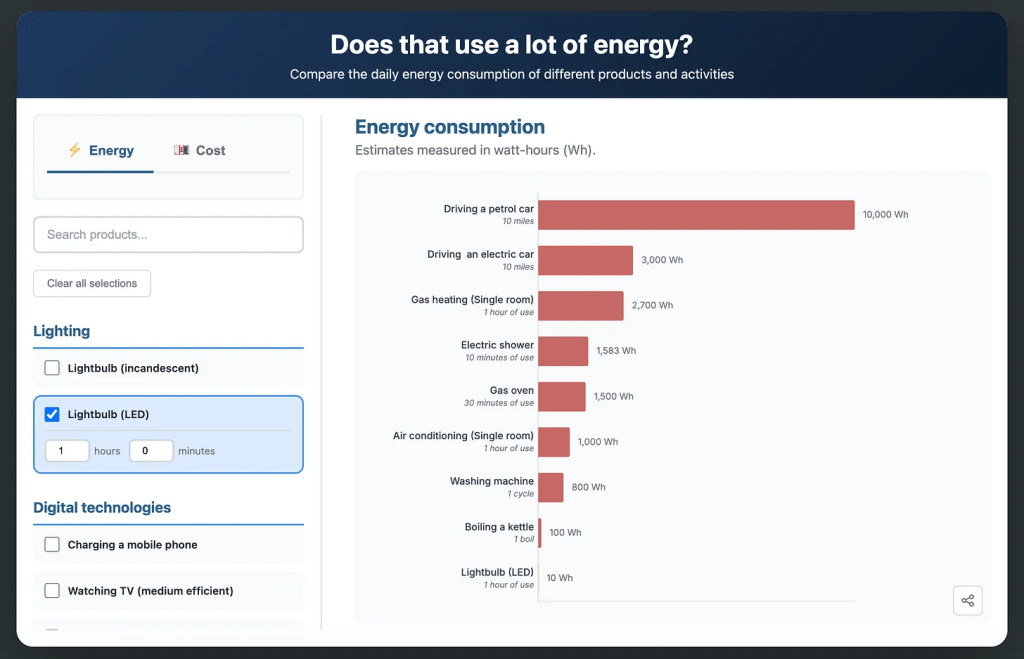Click the LED hours input box
The image size is (1024, 659).
(x=67, y=451)
